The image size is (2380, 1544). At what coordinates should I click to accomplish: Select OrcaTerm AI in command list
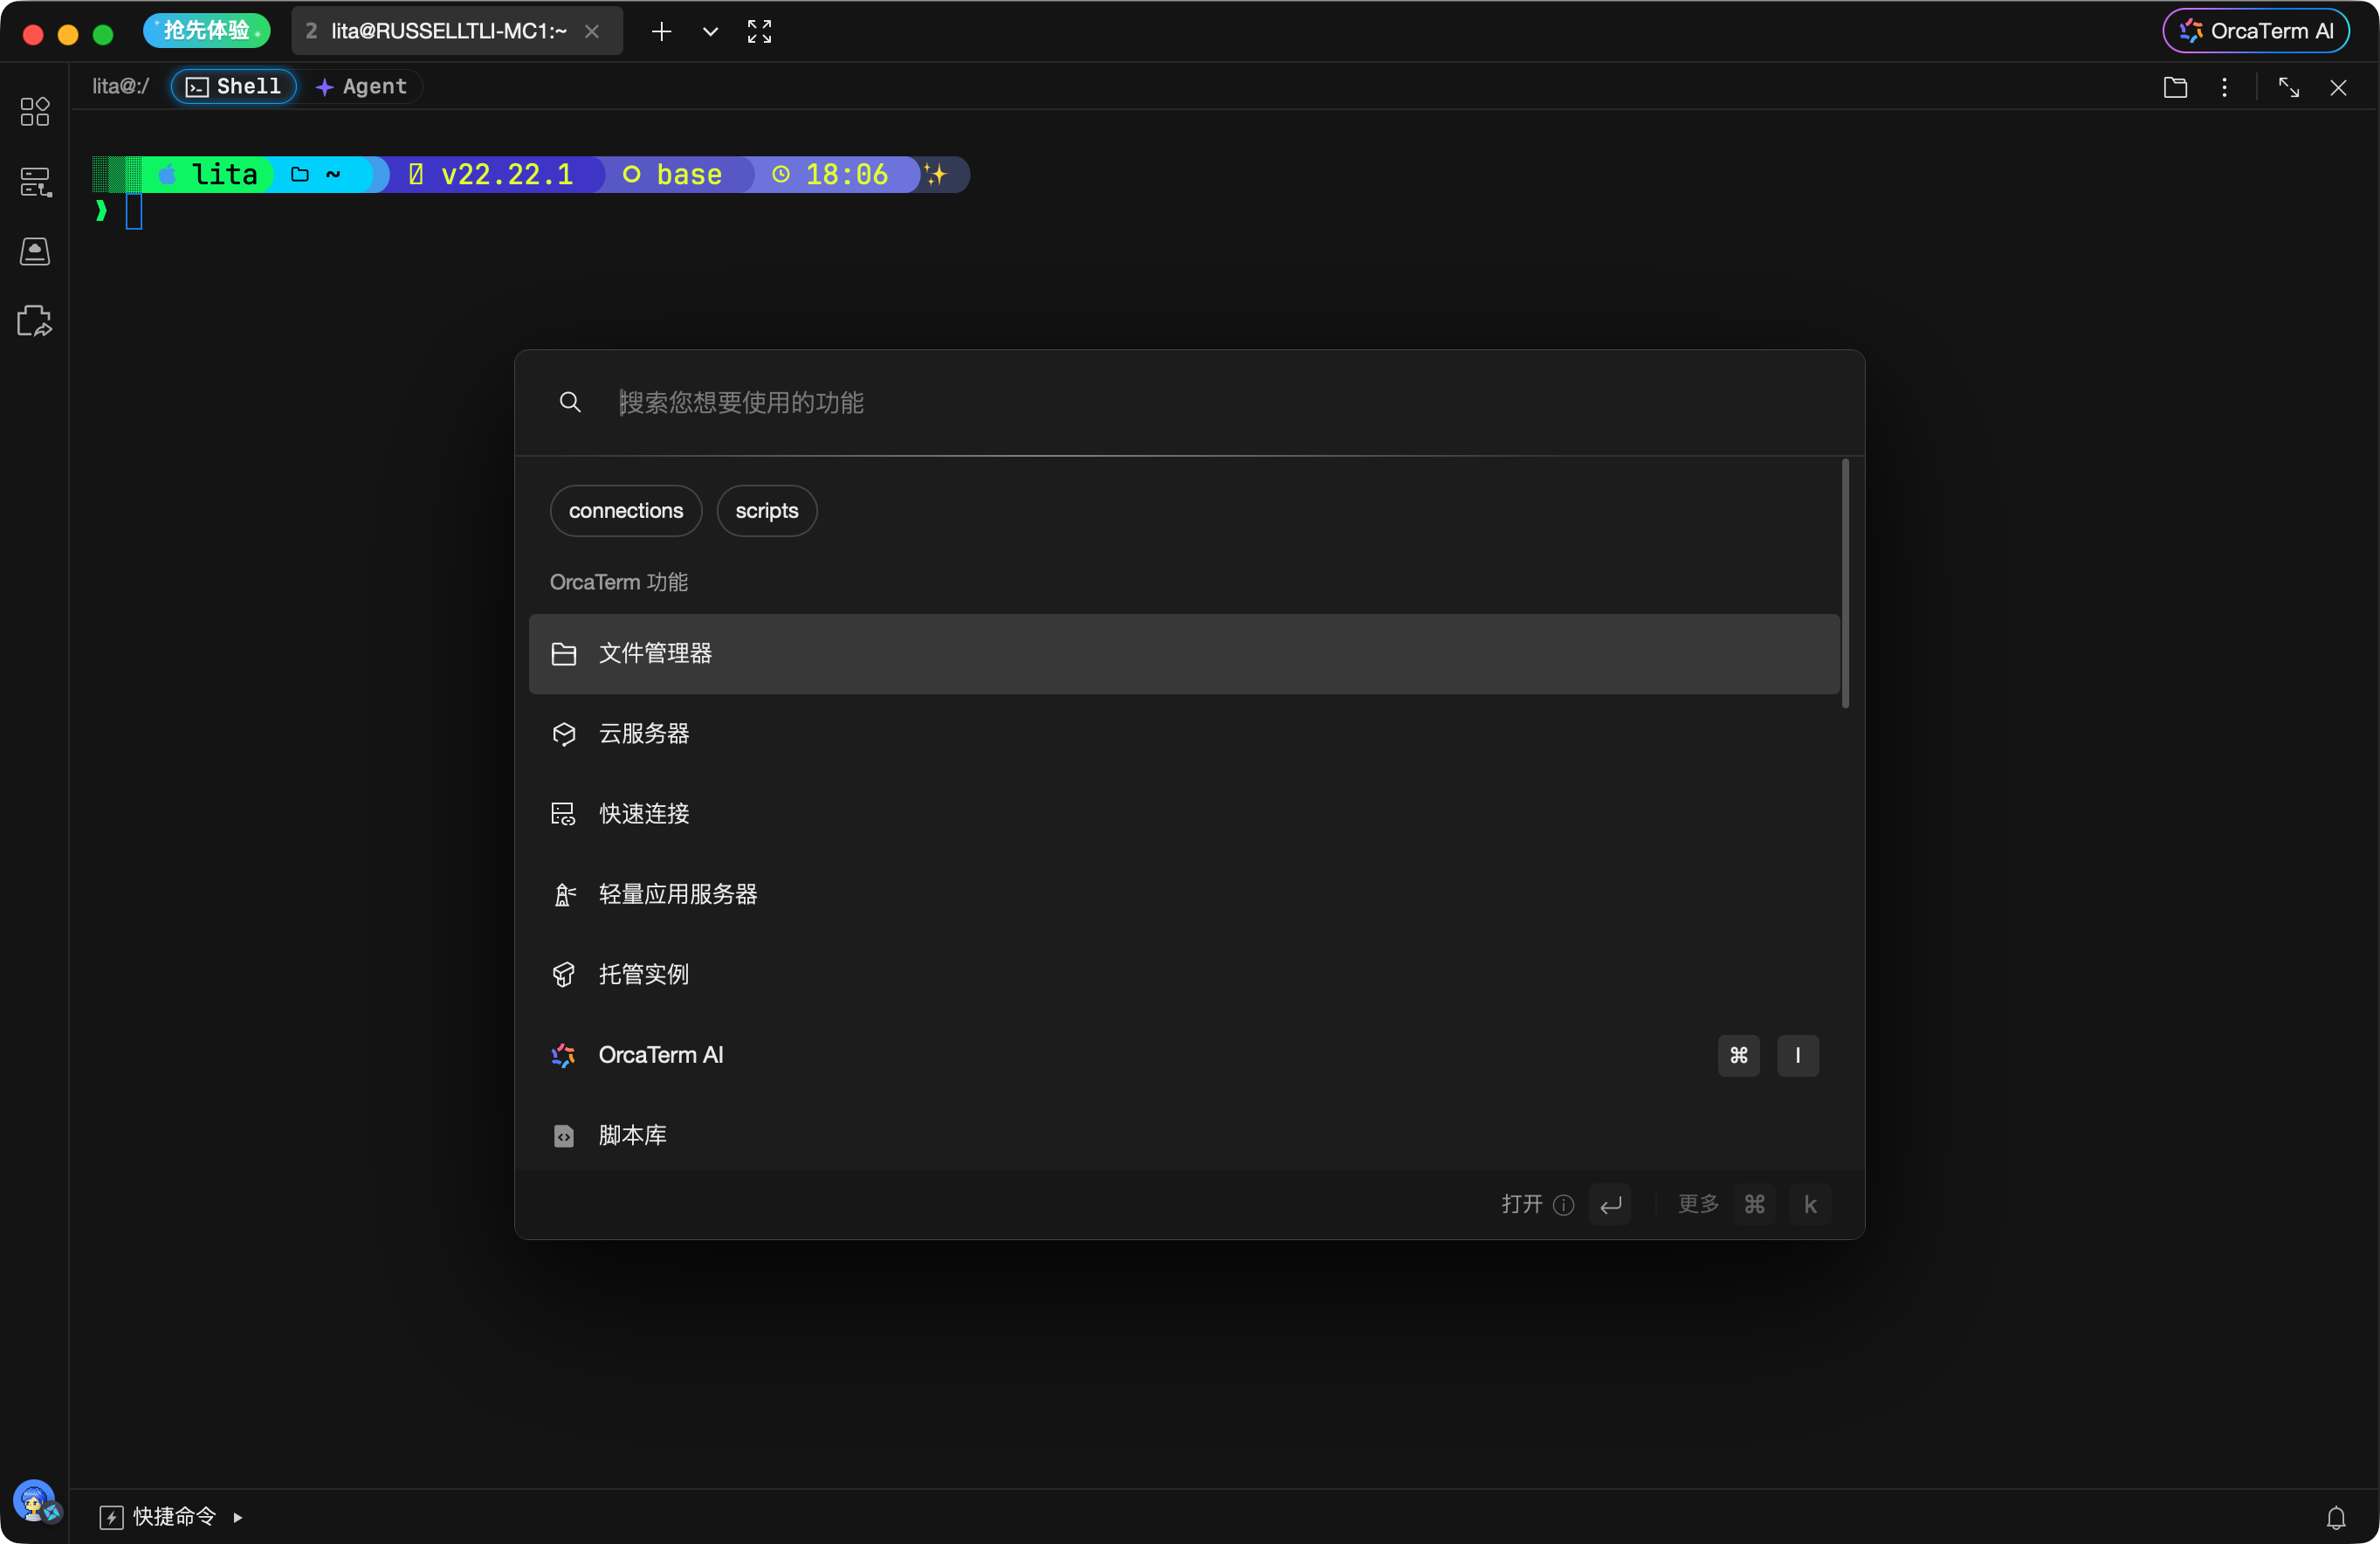(1184, 1055)
